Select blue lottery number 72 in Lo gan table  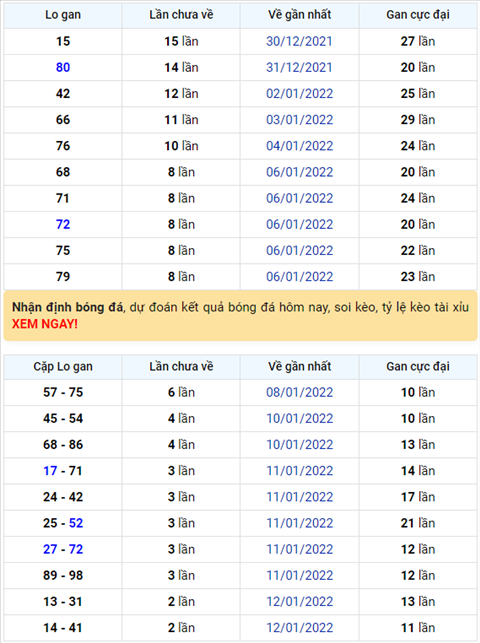pos(63,224)
